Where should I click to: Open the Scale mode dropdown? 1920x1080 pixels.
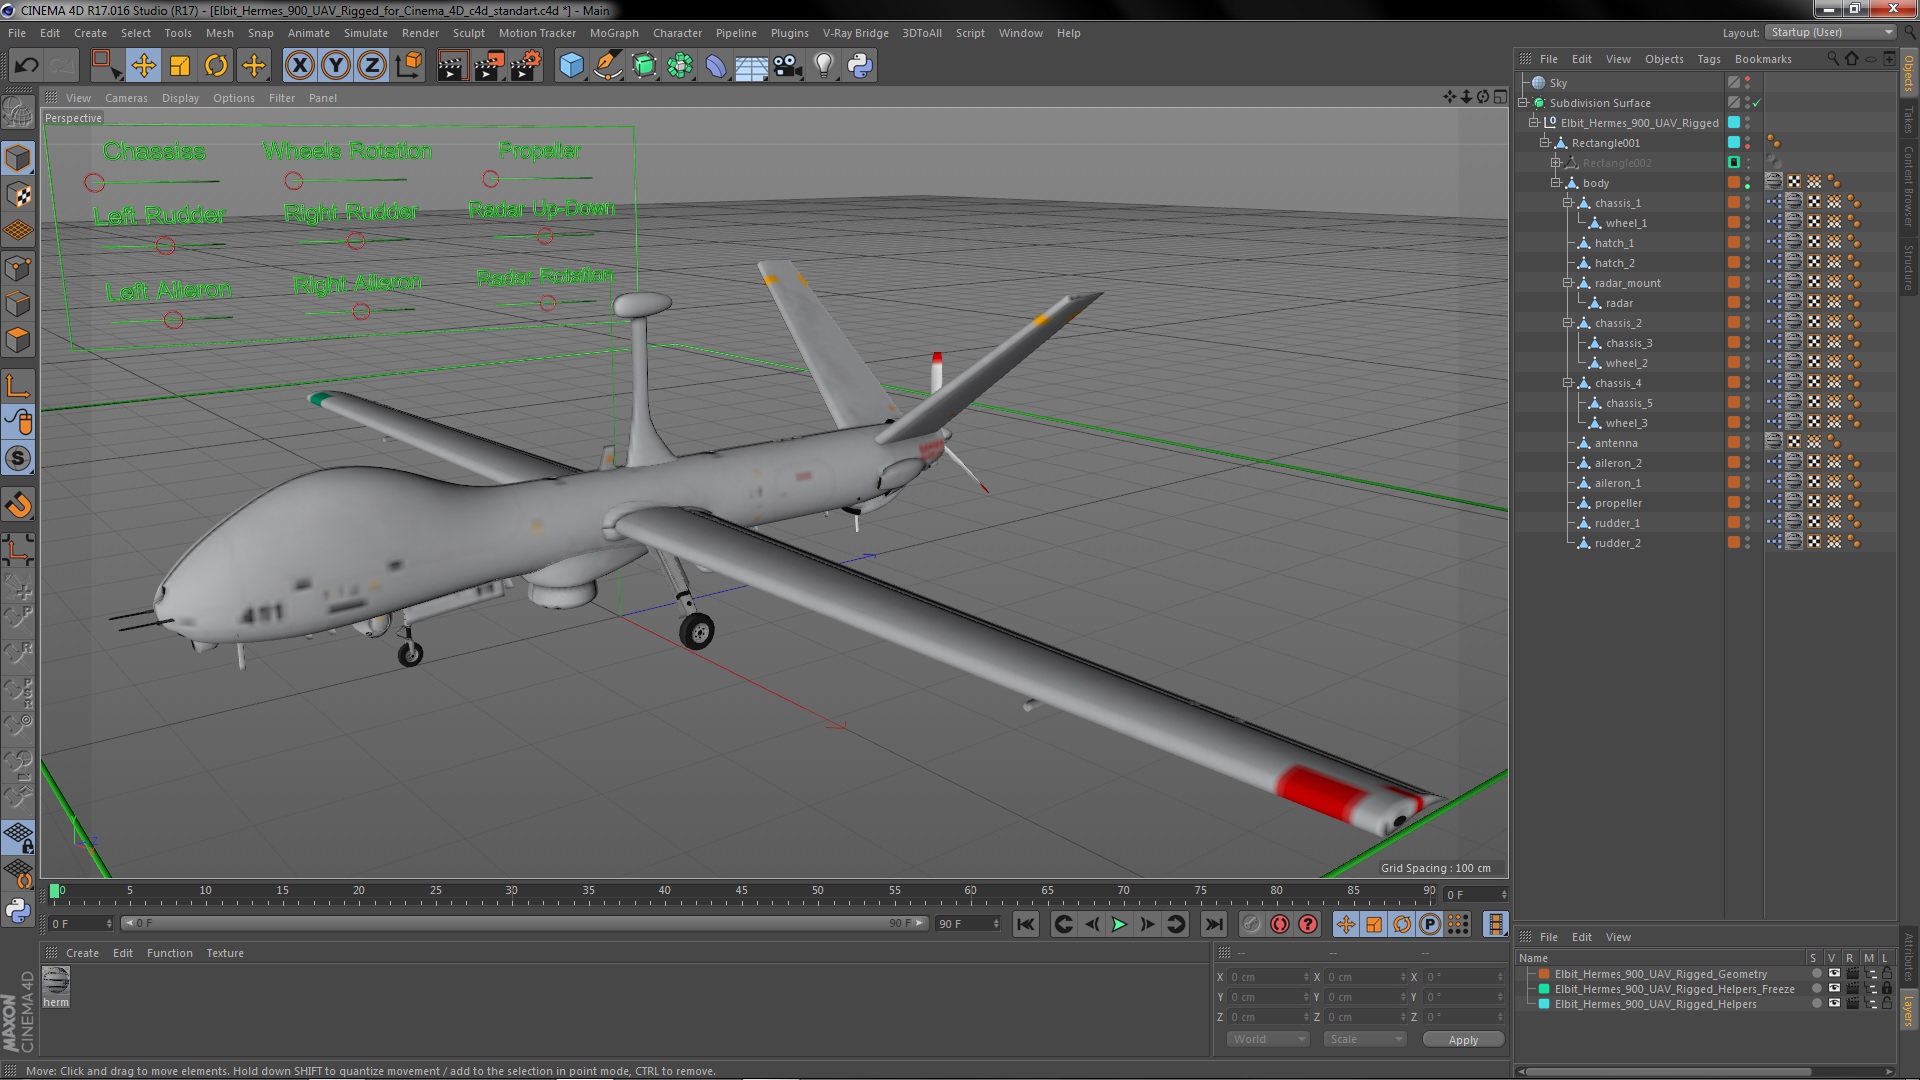(1365, 1039)
